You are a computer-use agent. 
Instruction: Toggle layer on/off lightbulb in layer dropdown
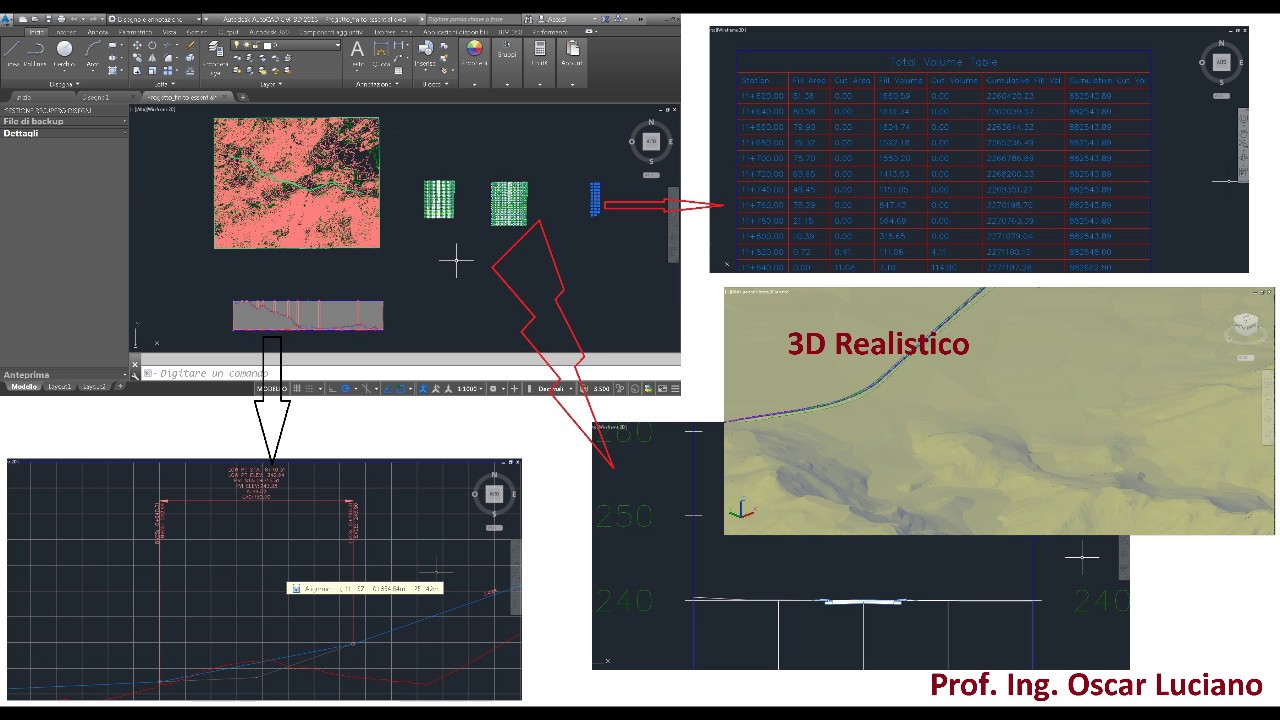[x=236, y=45]
